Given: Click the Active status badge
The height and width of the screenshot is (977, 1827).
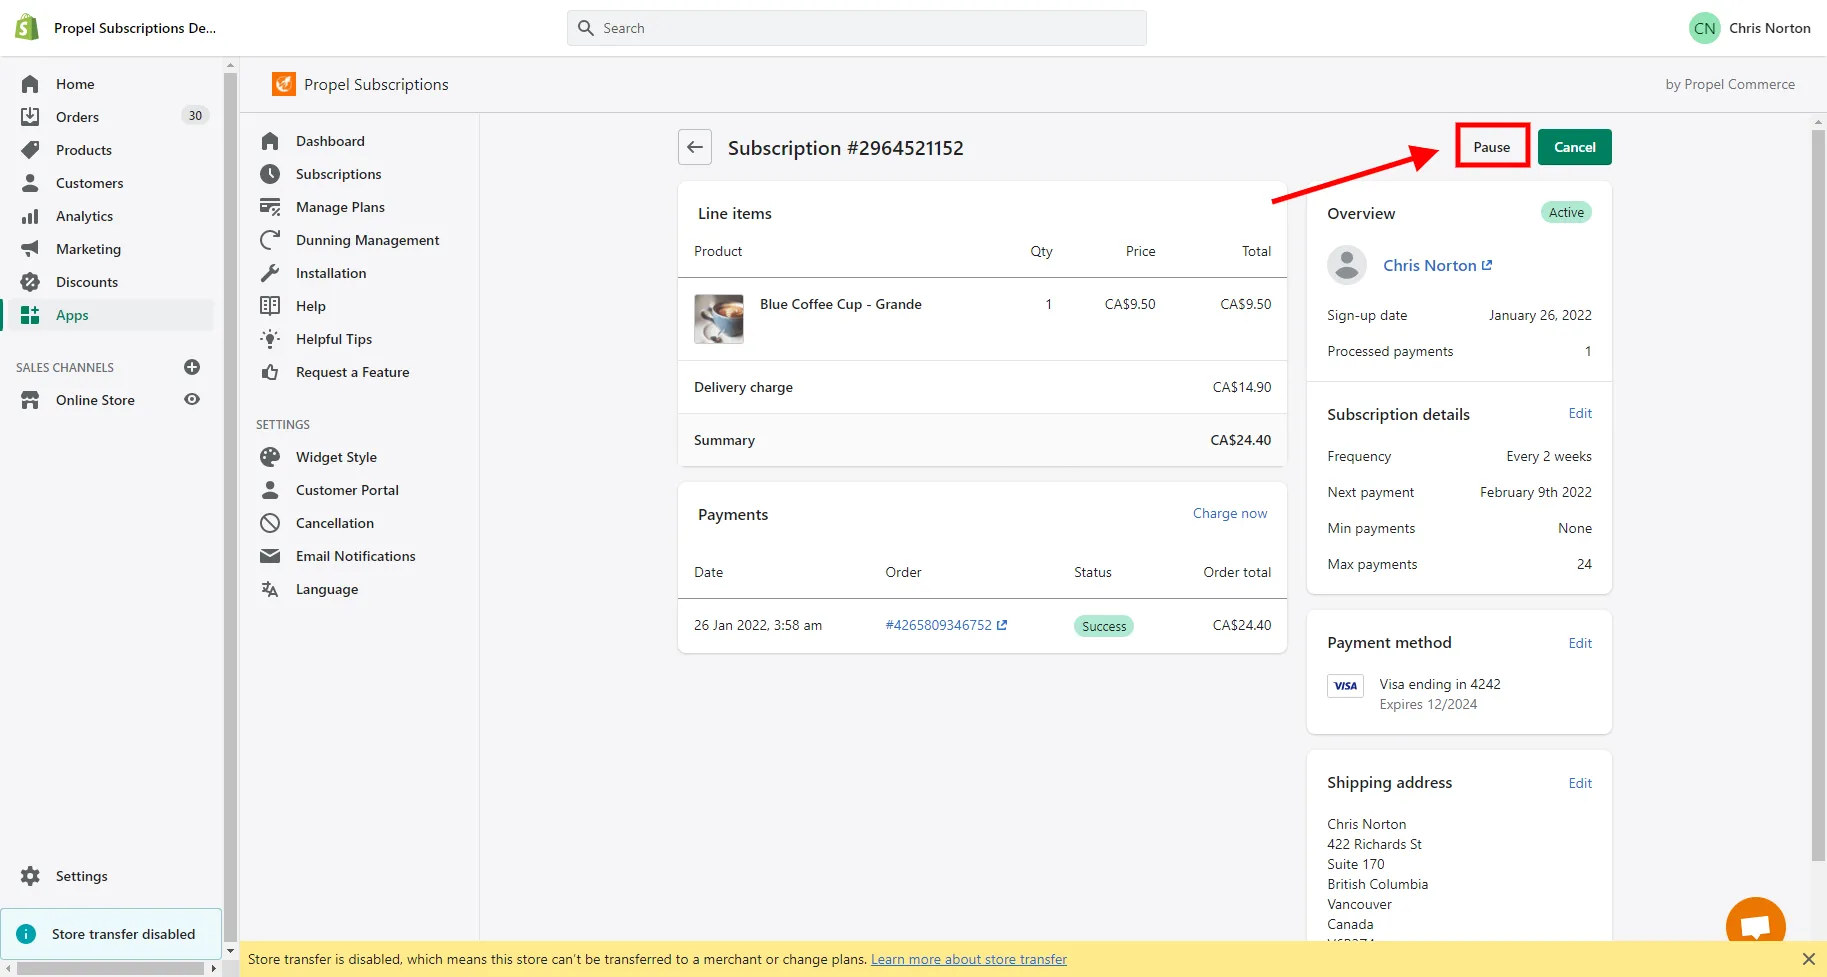Looking at the screenshot, I should 1566,212.
